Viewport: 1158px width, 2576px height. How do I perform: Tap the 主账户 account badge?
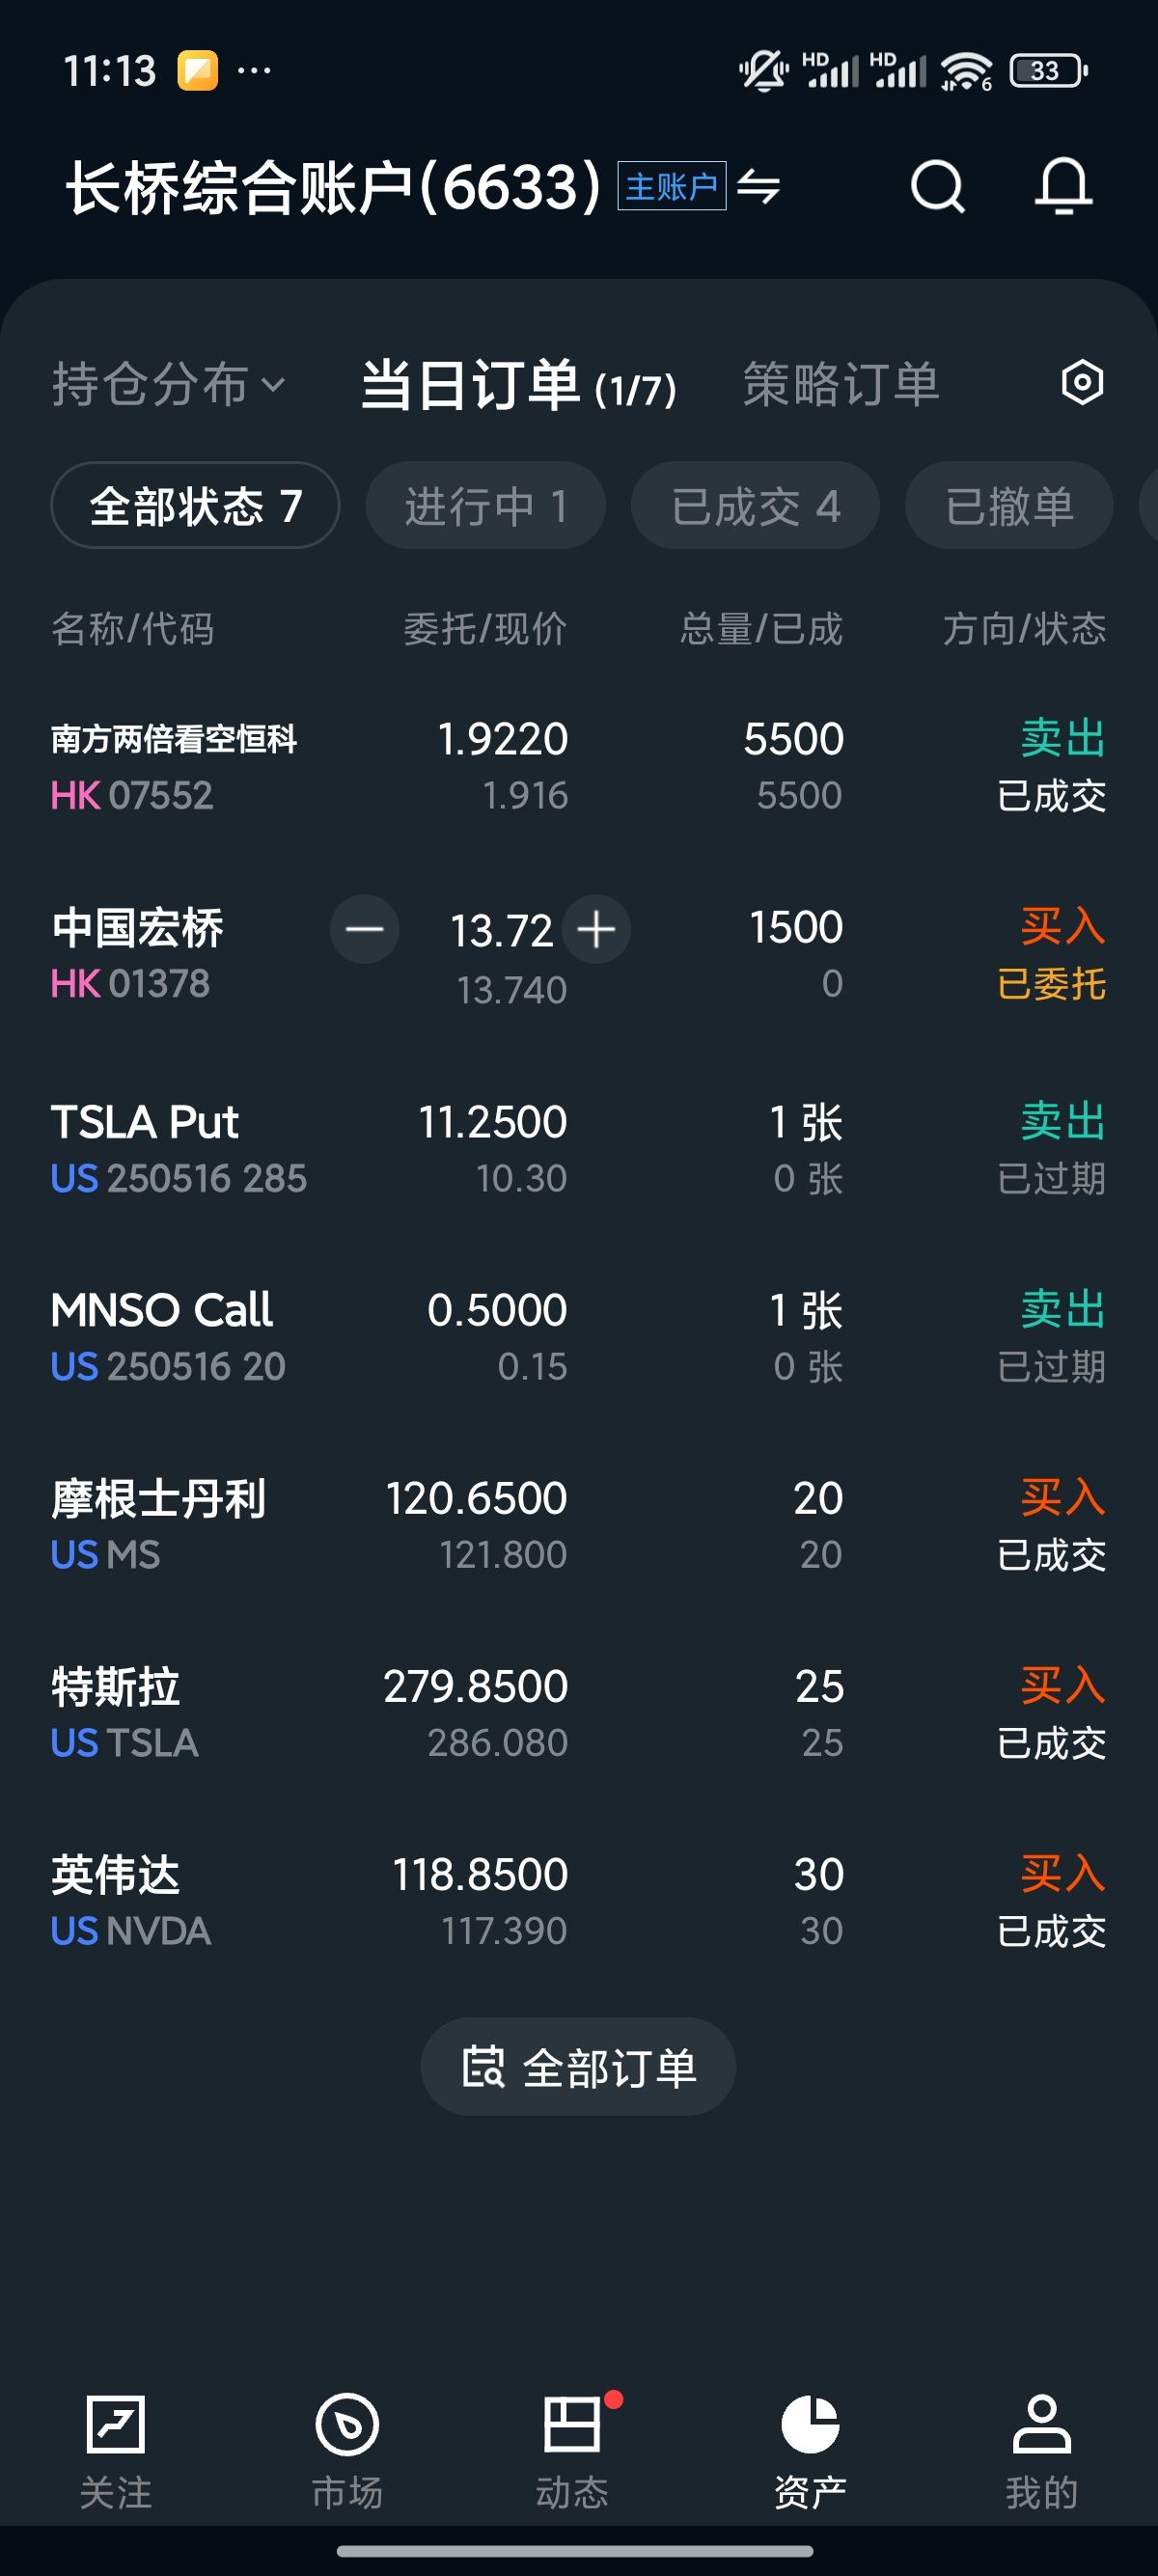(671, 186)
